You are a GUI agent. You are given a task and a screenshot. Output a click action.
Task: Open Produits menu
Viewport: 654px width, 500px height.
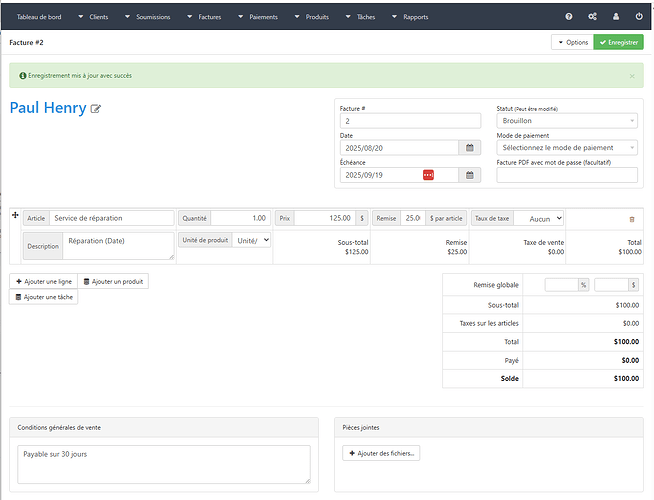312,17
